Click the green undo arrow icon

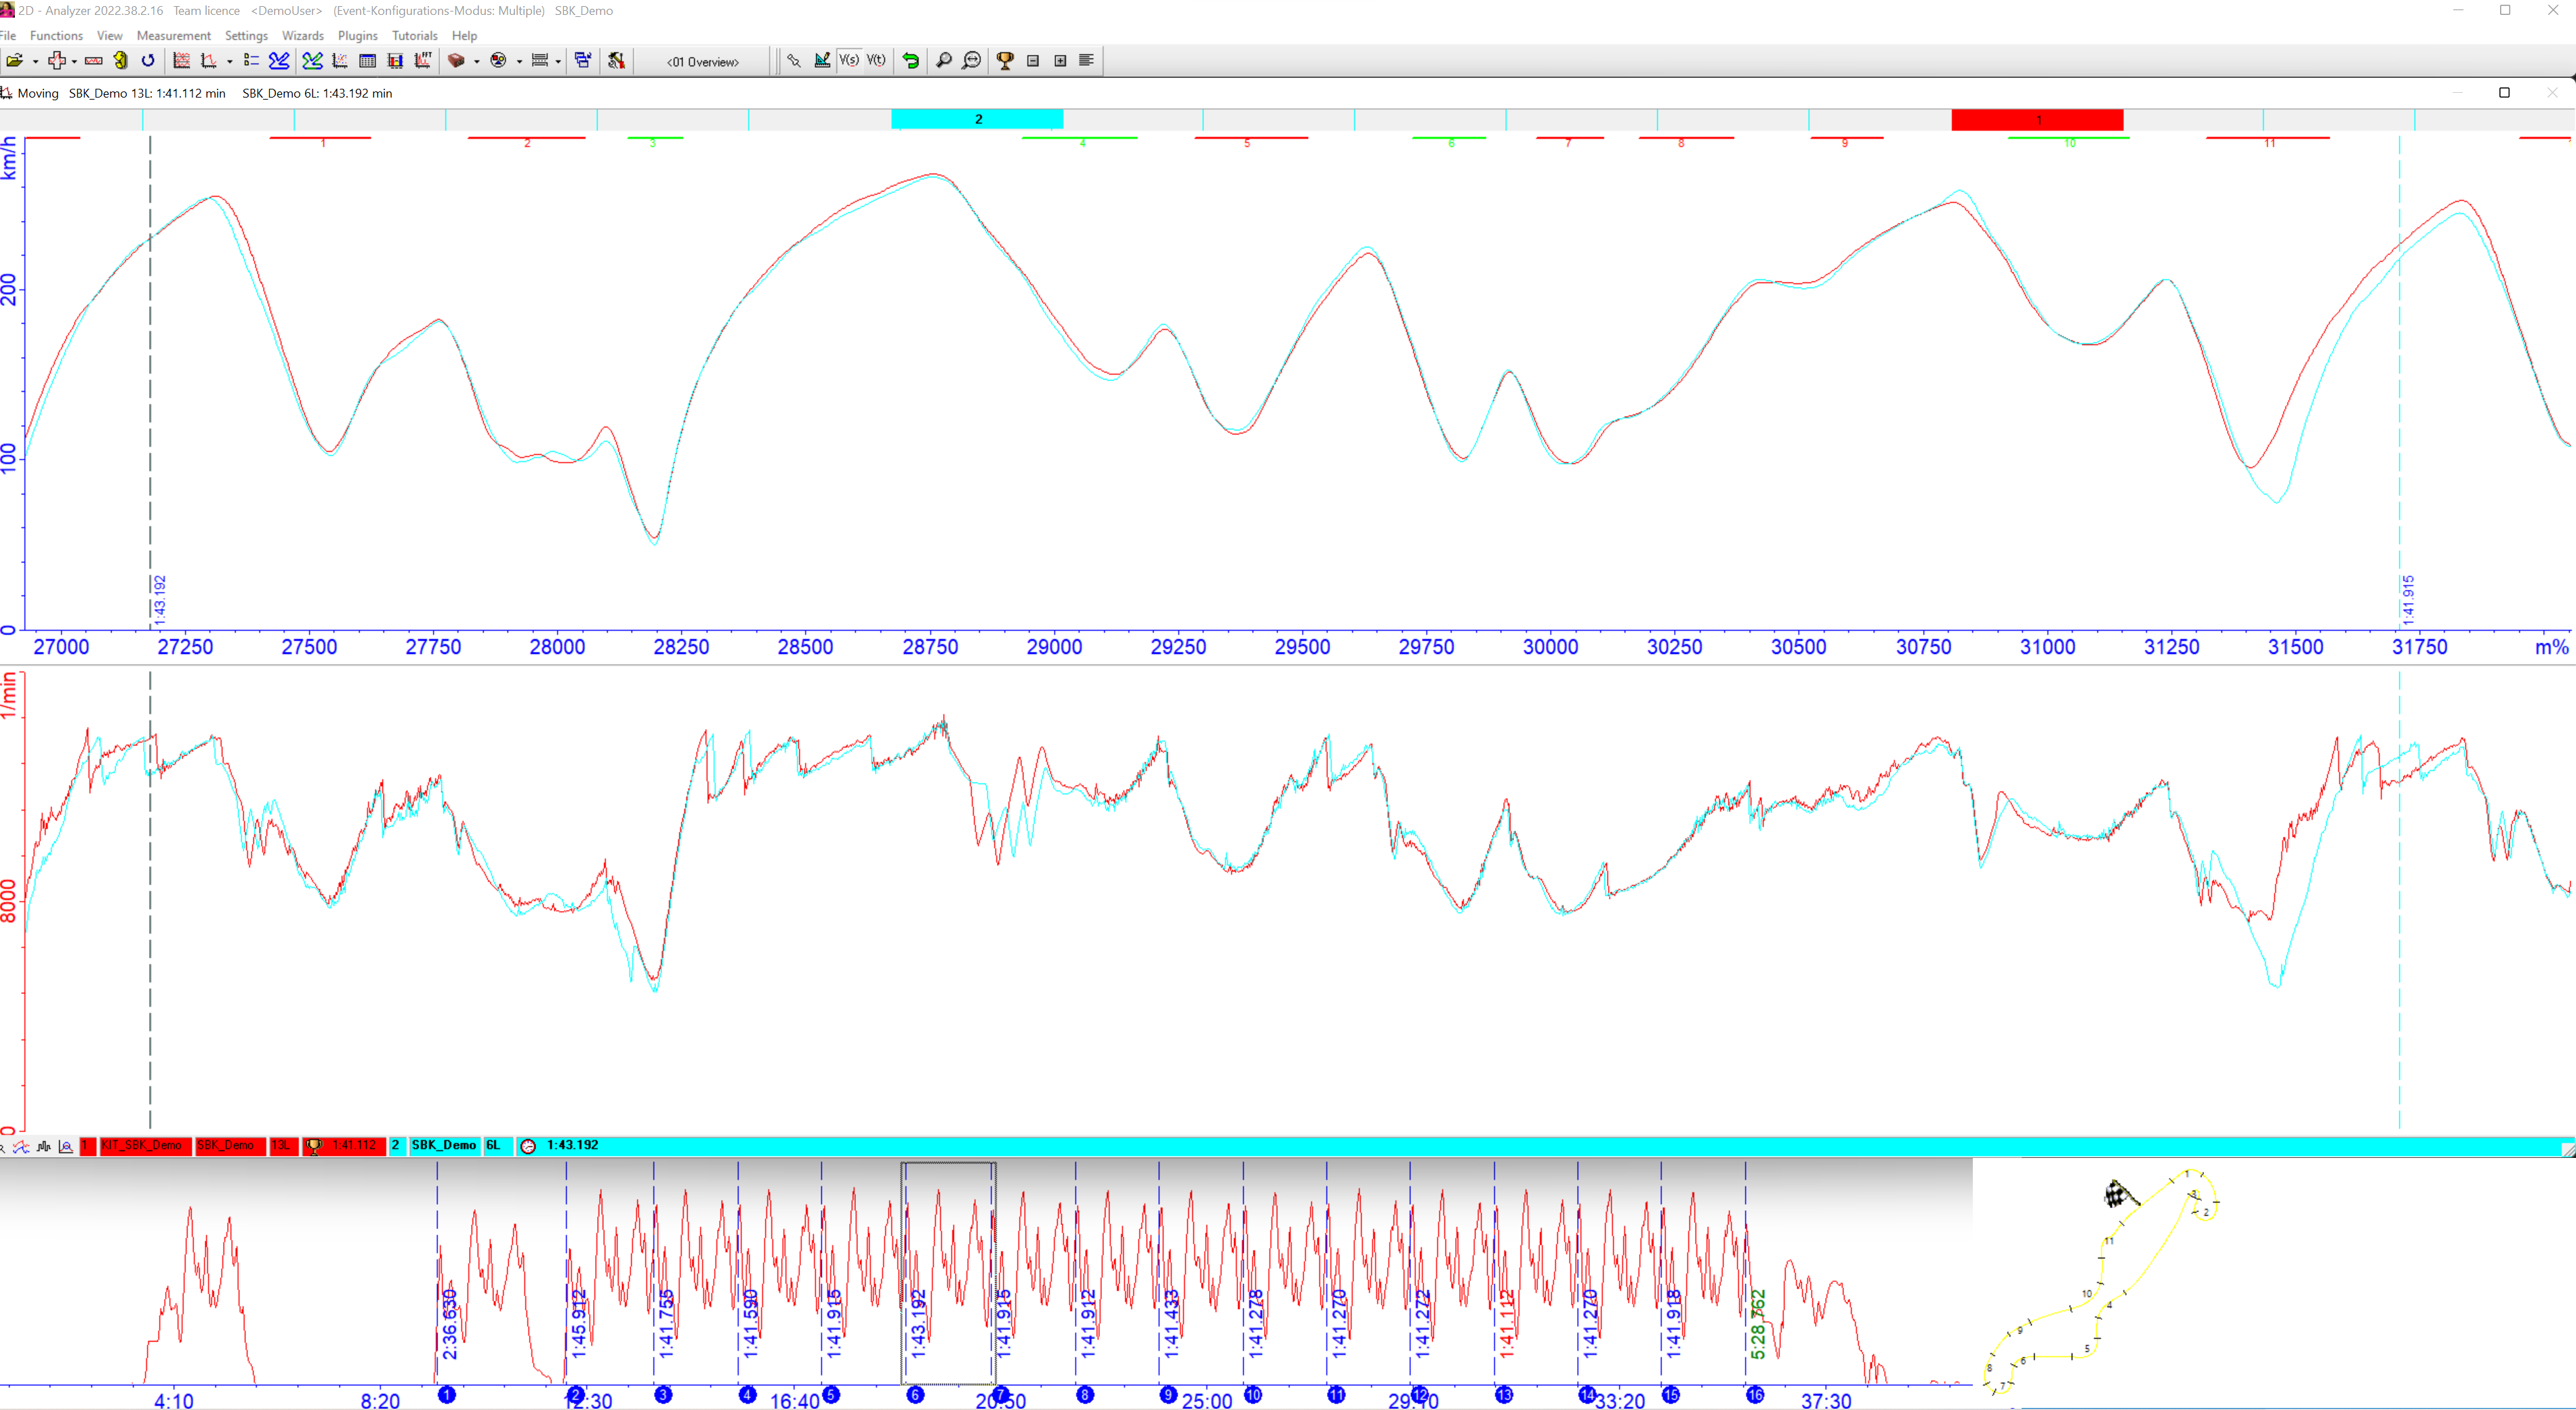[x=910, y=61]
